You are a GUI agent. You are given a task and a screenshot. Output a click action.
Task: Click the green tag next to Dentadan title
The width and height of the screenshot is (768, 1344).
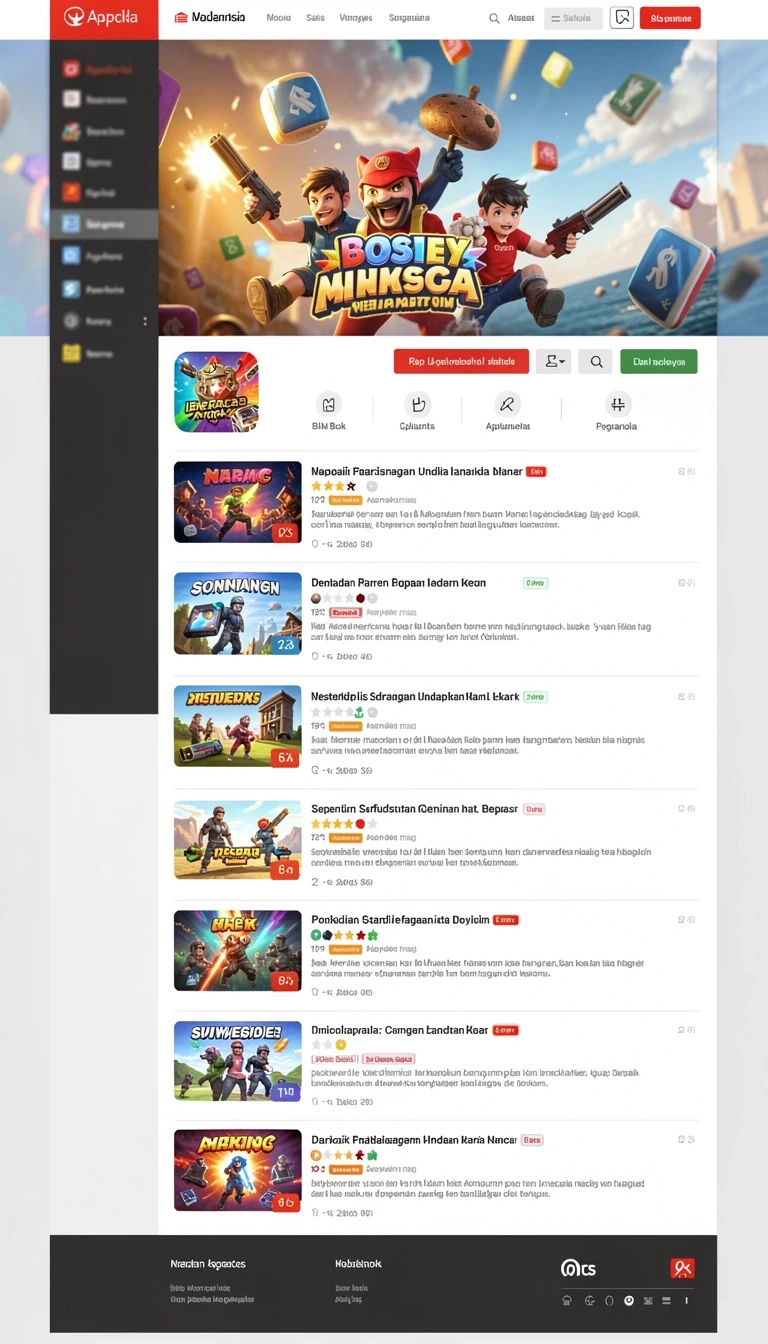536,582
